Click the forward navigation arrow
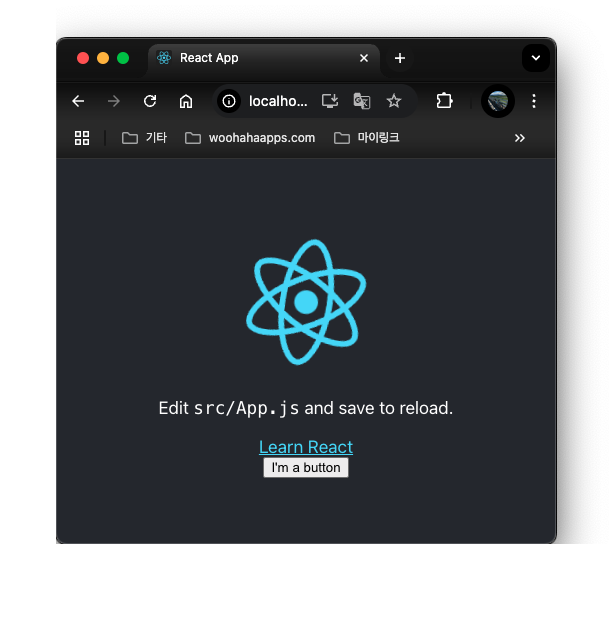 (x=113, y=101)
